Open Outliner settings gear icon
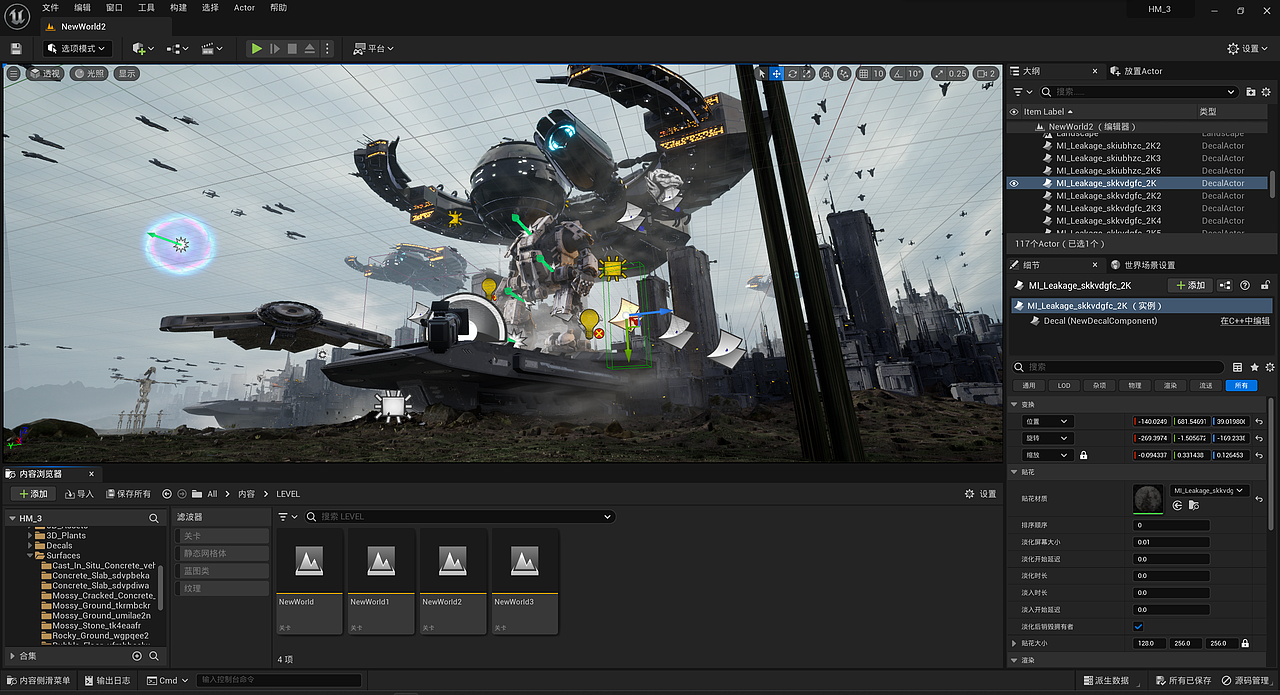The image size is (1280, 695). 1265,92
